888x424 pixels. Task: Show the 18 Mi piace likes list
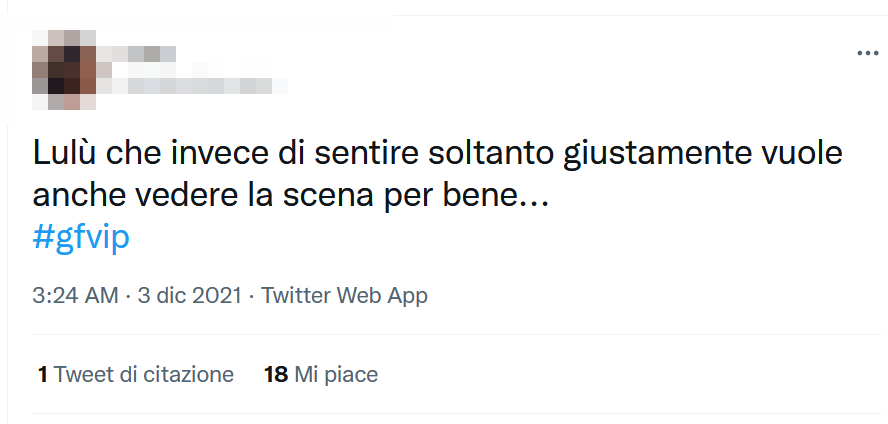pos(321,375)
